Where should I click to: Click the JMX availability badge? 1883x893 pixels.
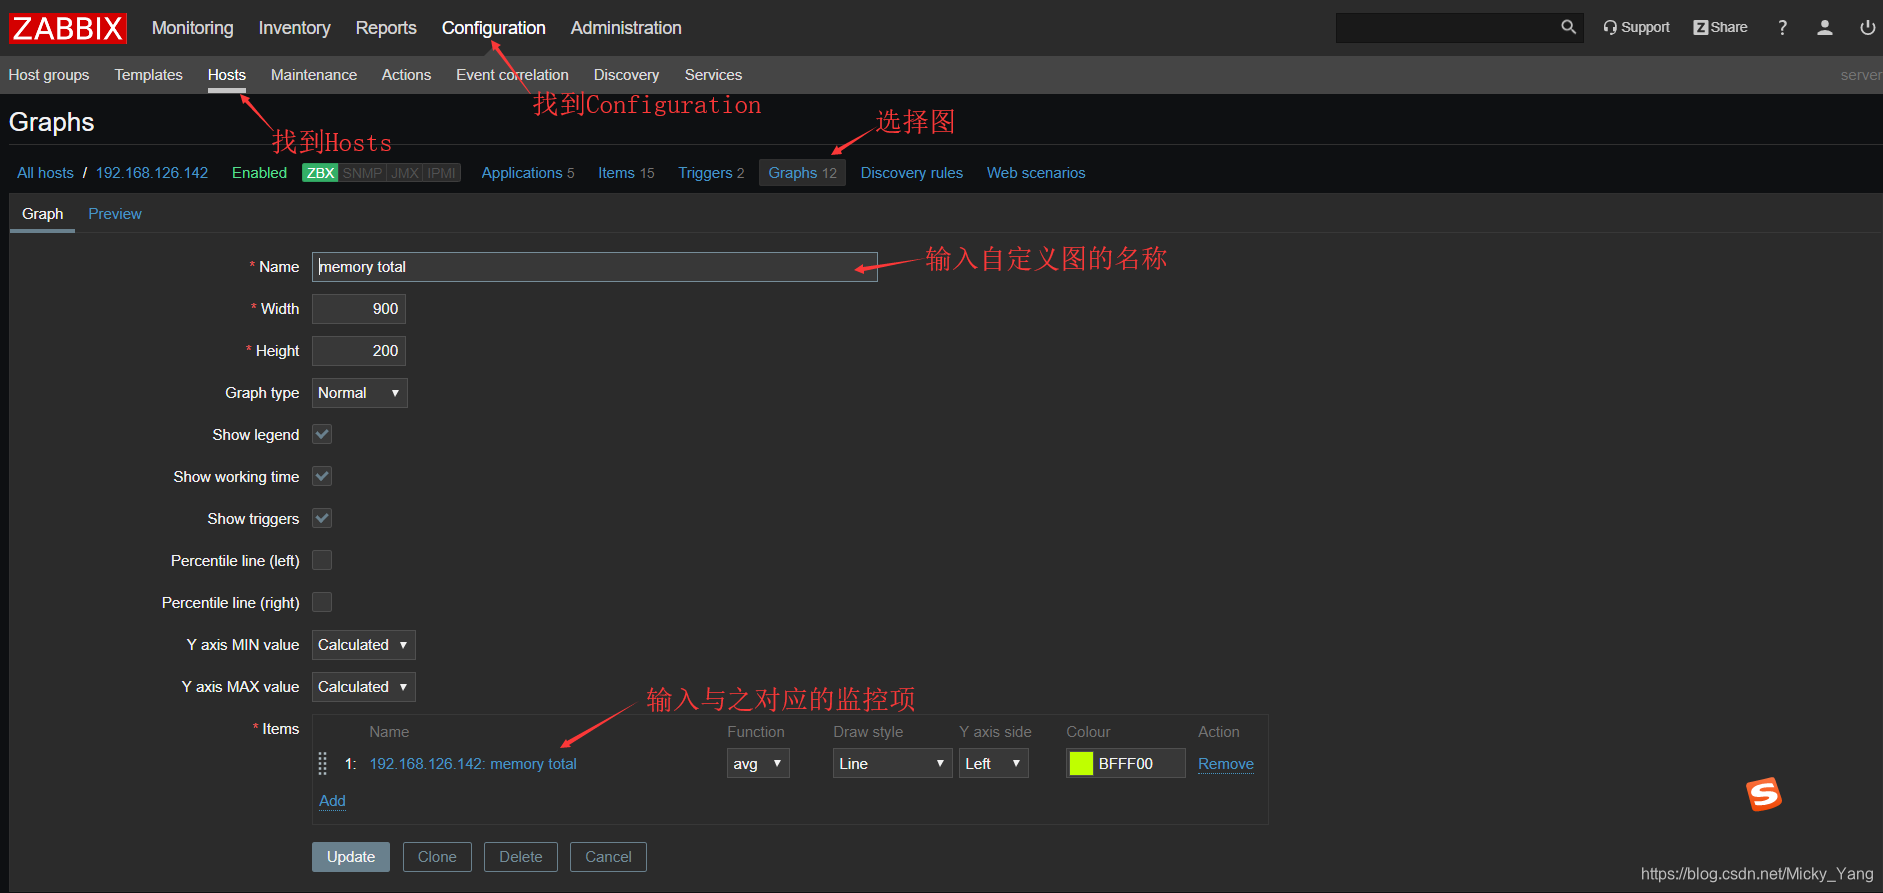[x=405, y=173]
